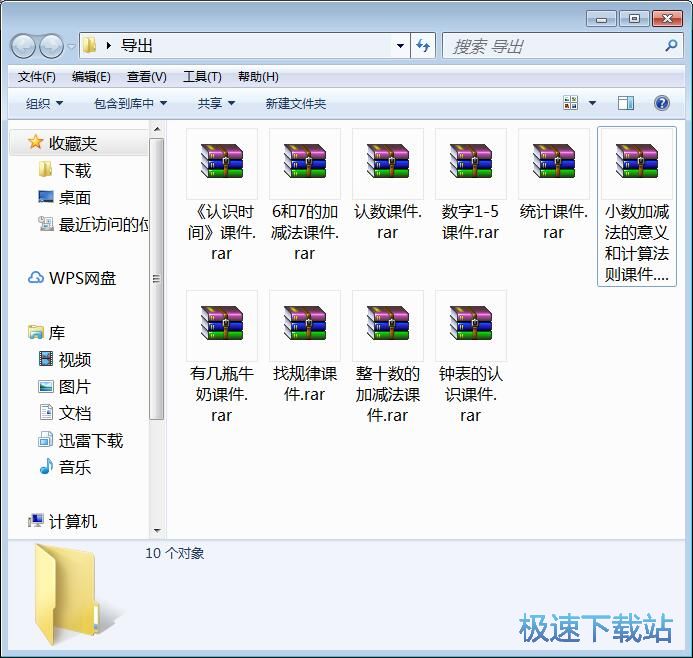
Task: Expand the 组织 dropdown
Action: click(44, 103)
